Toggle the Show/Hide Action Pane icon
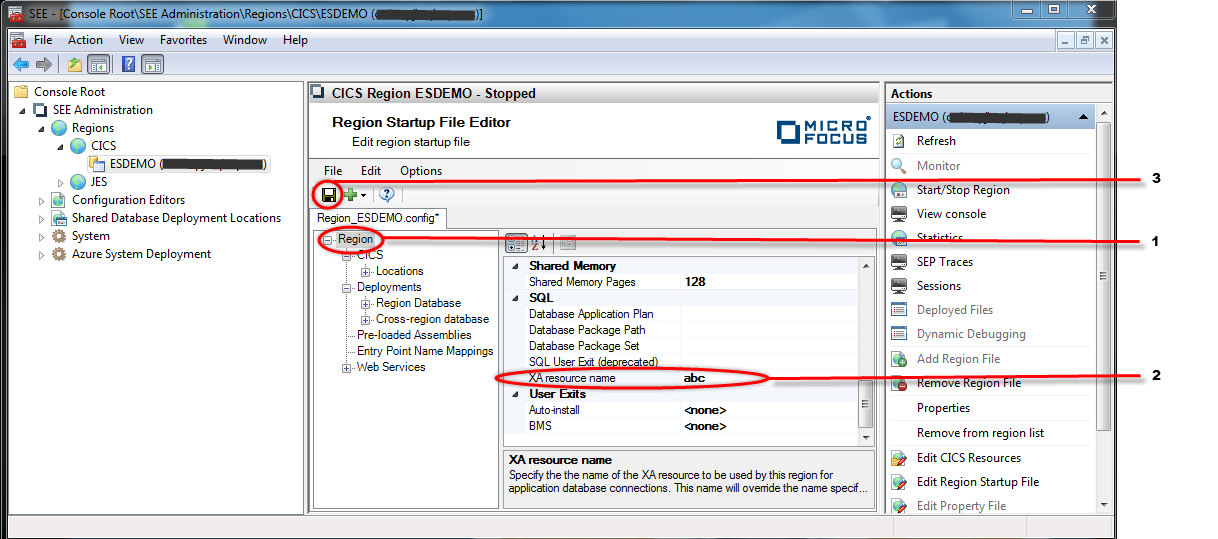The width and height of the screenshot is (1218, 539). click(x=152, y=64)
